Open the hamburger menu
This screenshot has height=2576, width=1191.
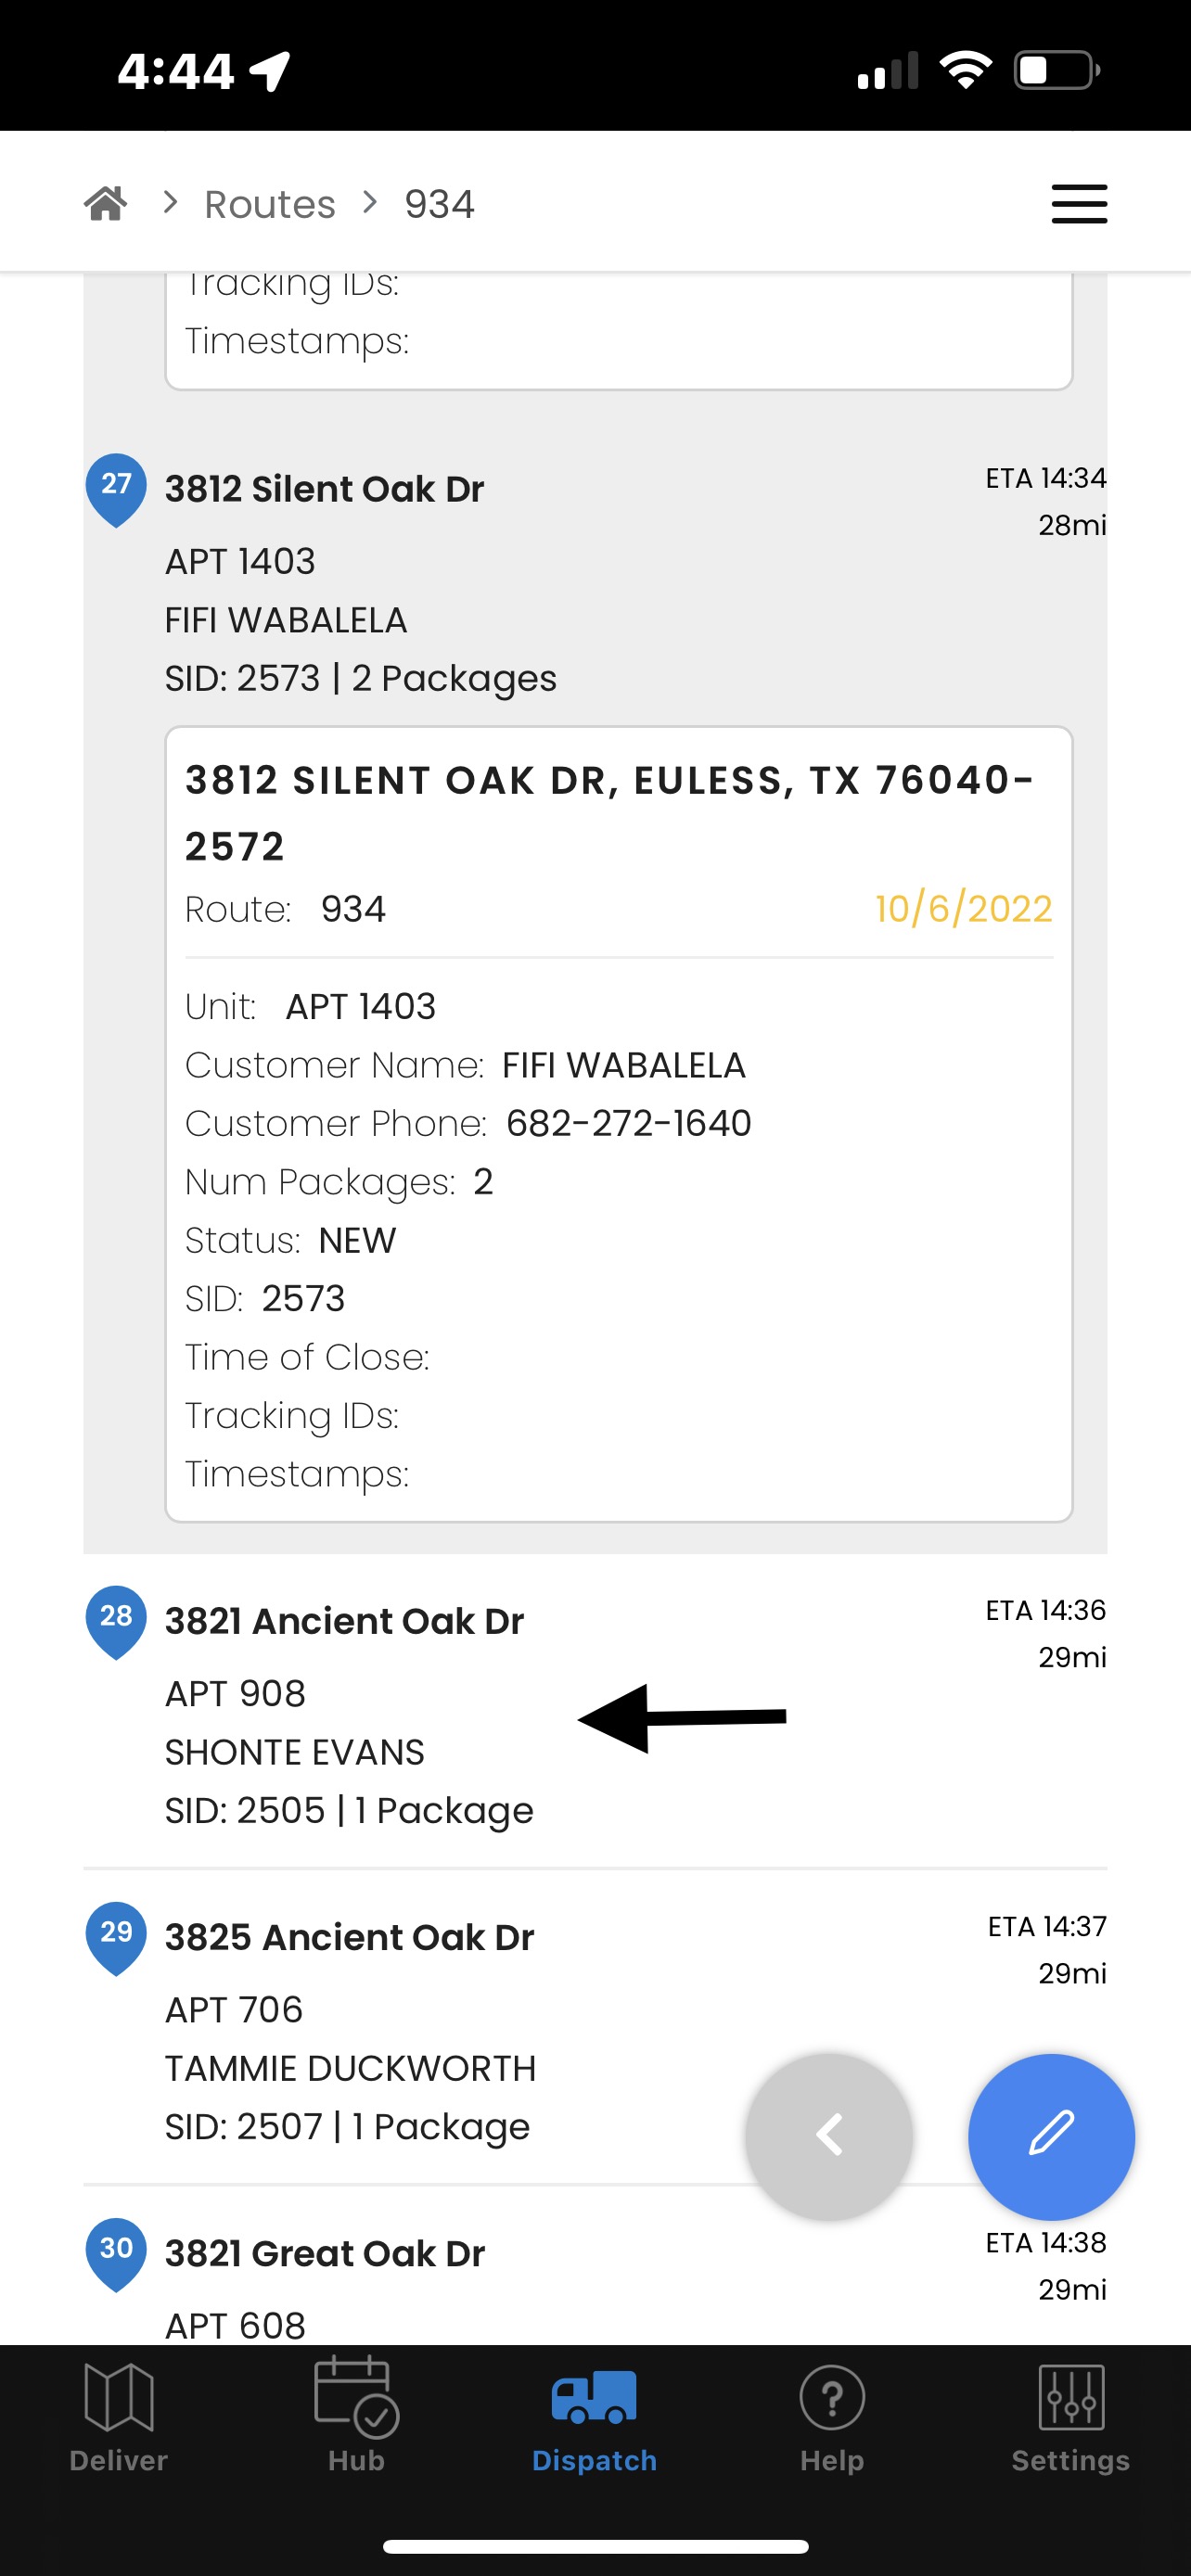pyautogui.click(x=1079, y=204)
